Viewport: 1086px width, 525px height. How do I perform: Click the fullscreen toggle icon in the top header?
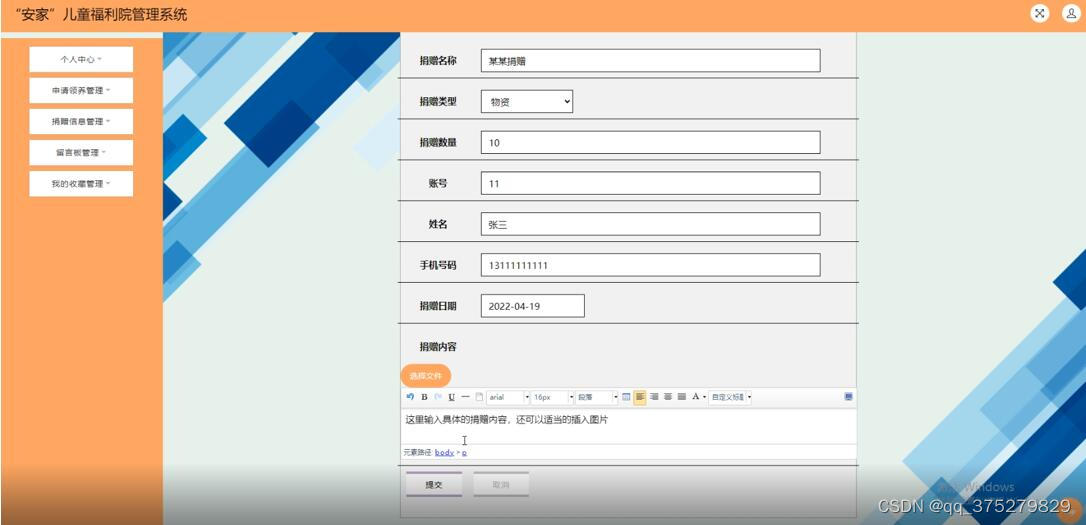click(x=1040, y=14)
